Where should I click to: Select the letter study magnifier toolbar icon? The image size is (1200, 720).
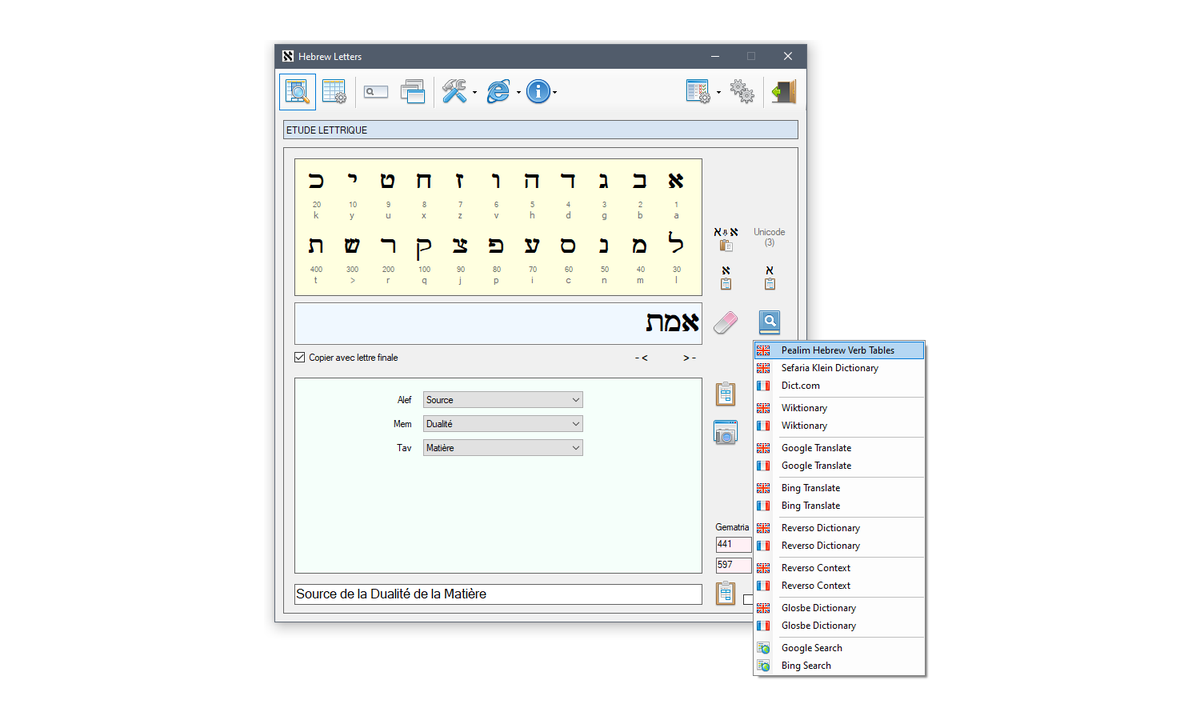(297, 92)
